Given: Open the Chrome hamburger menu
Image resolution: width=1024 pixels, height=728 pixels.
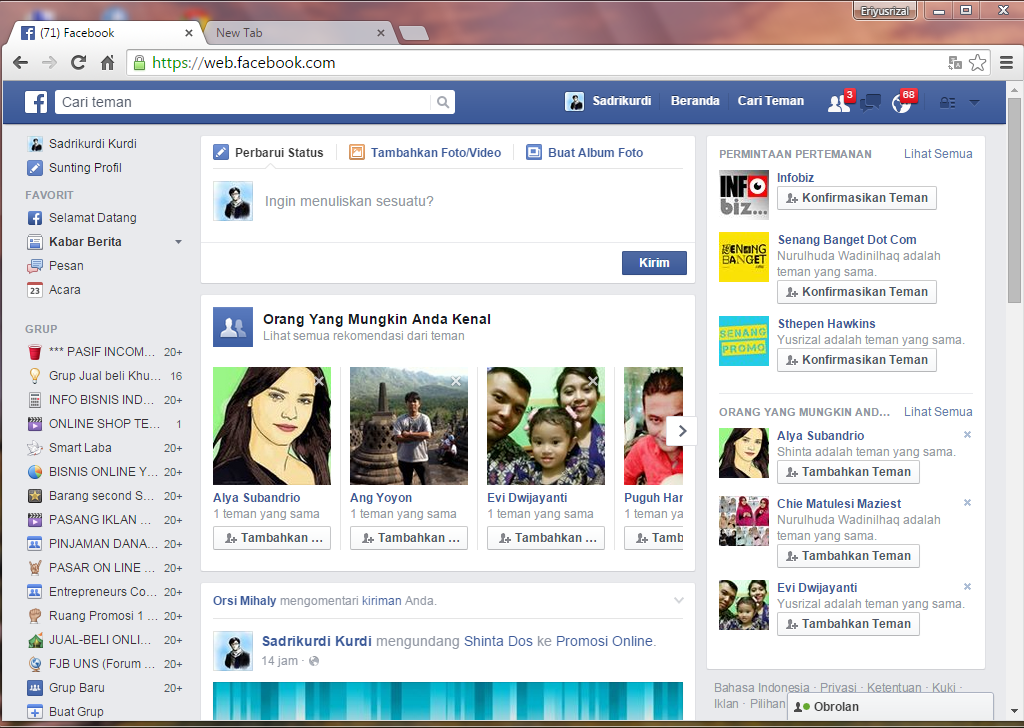Looking at the screenshot, I should coord(1006,63).
